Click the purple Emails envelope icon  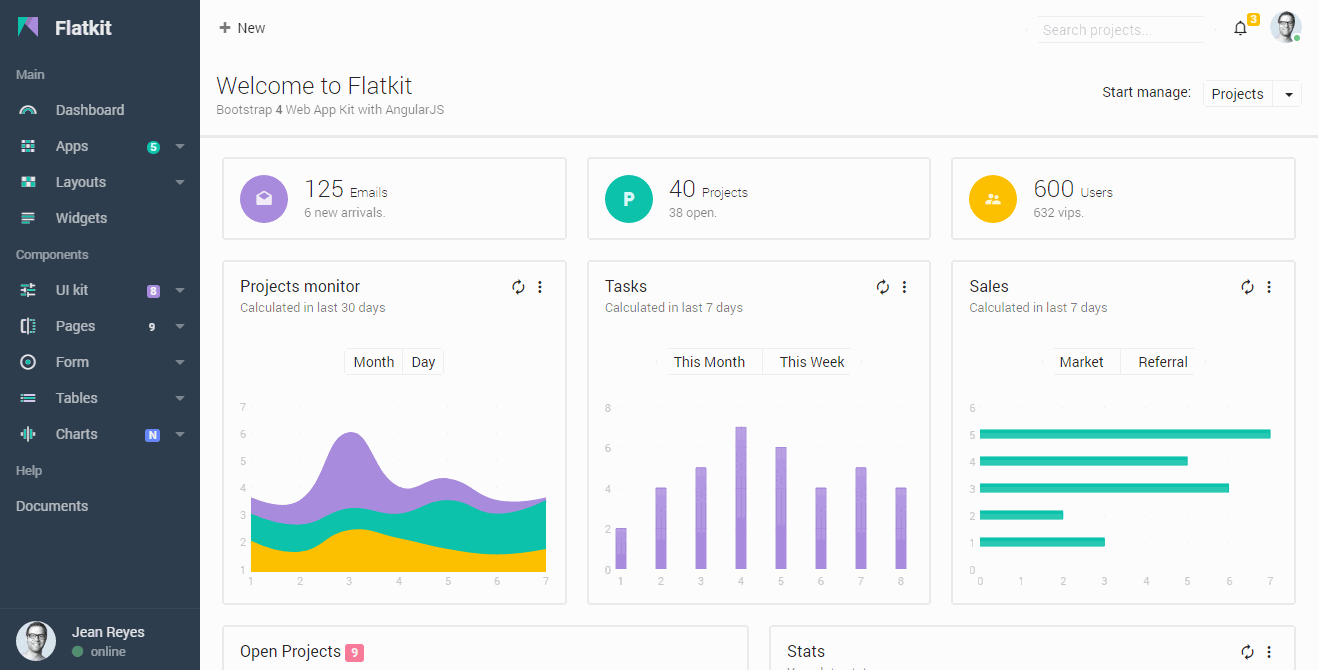tap(263, 198)
